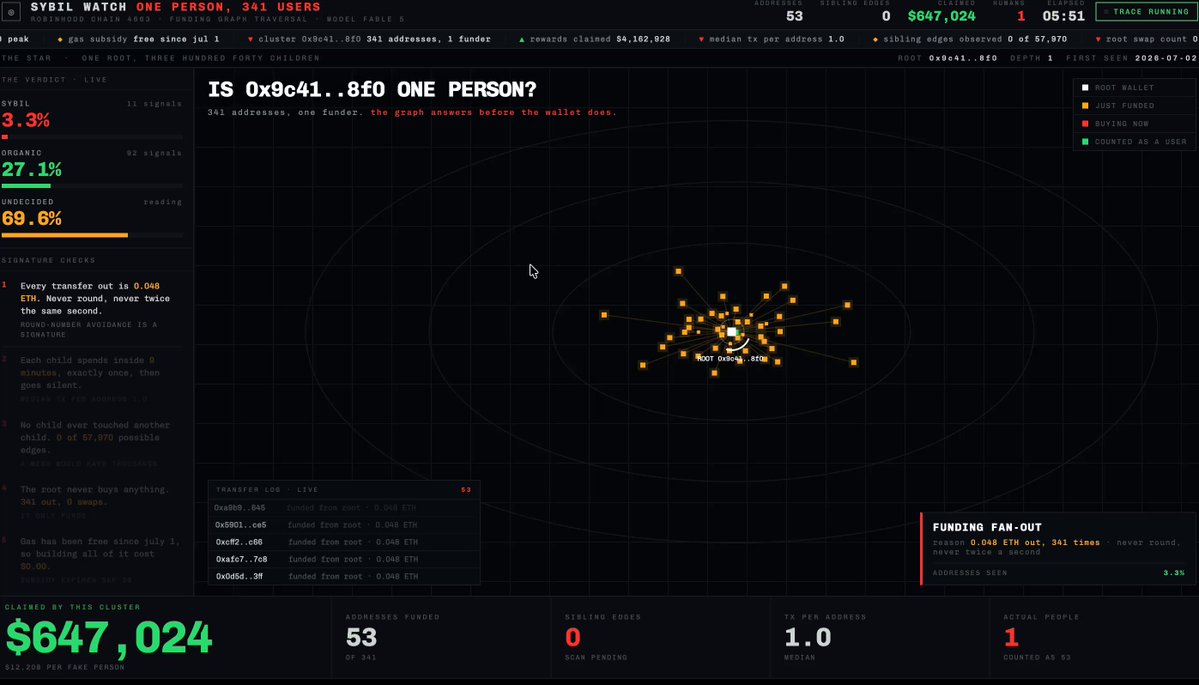Click the large $647,024 claimed total

coord(109,638)
